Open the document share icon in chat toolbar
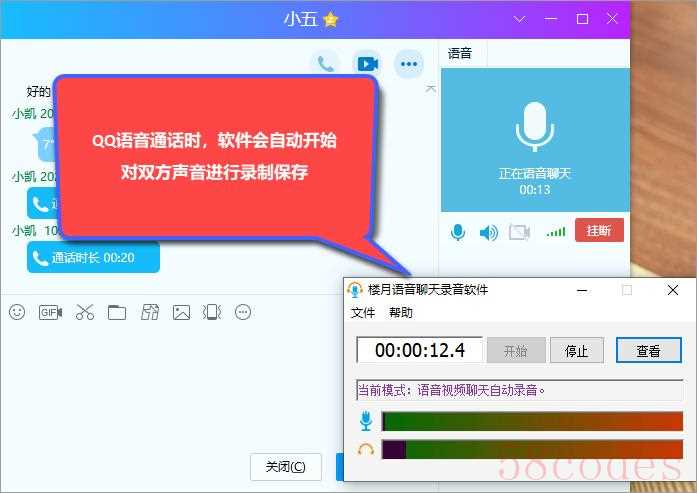 [x=150, y=312]
